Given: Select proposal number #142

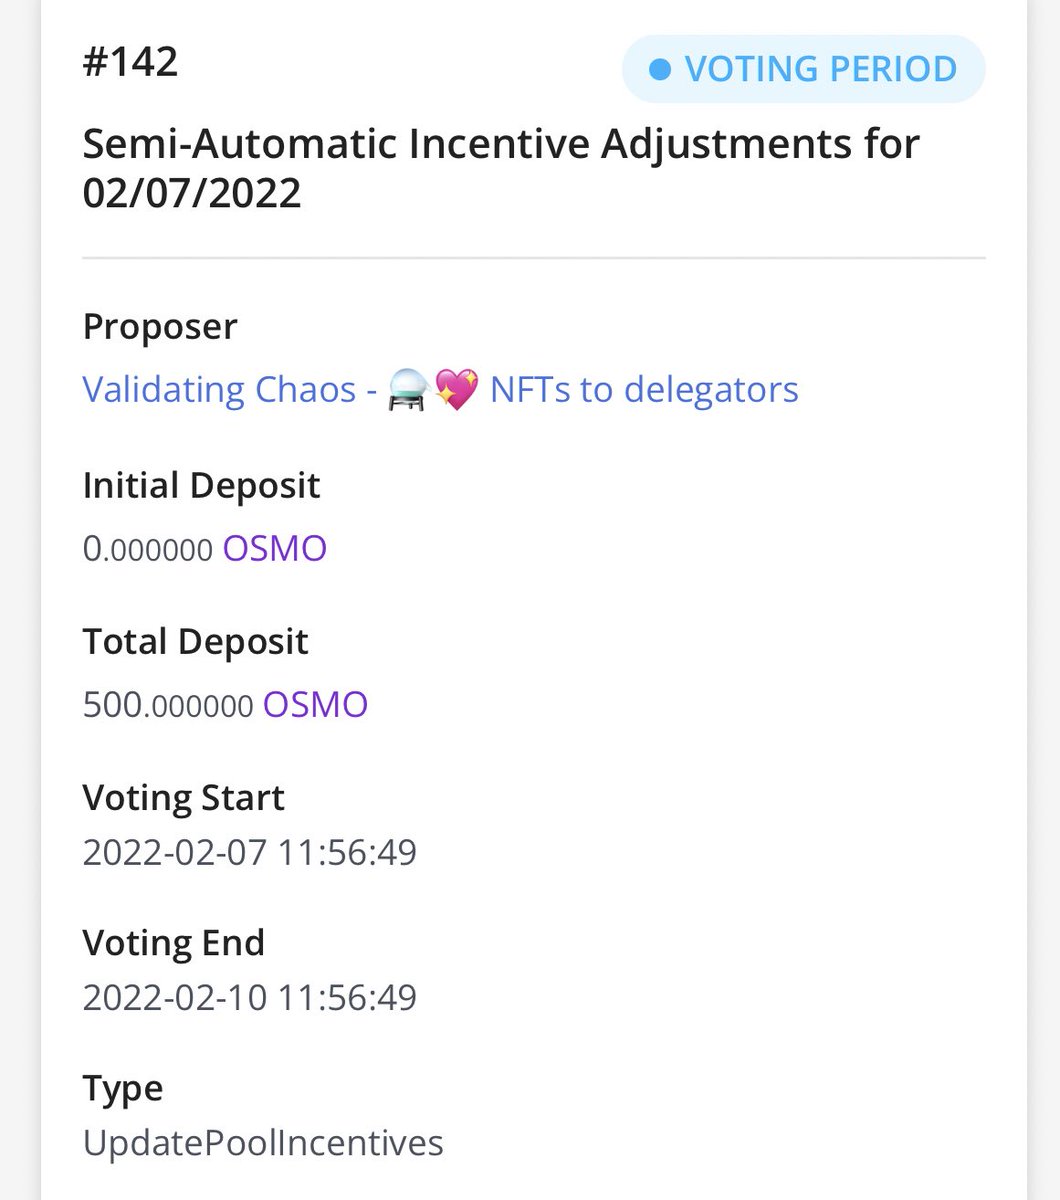Looking at the screenshot, I should [130, 62].
